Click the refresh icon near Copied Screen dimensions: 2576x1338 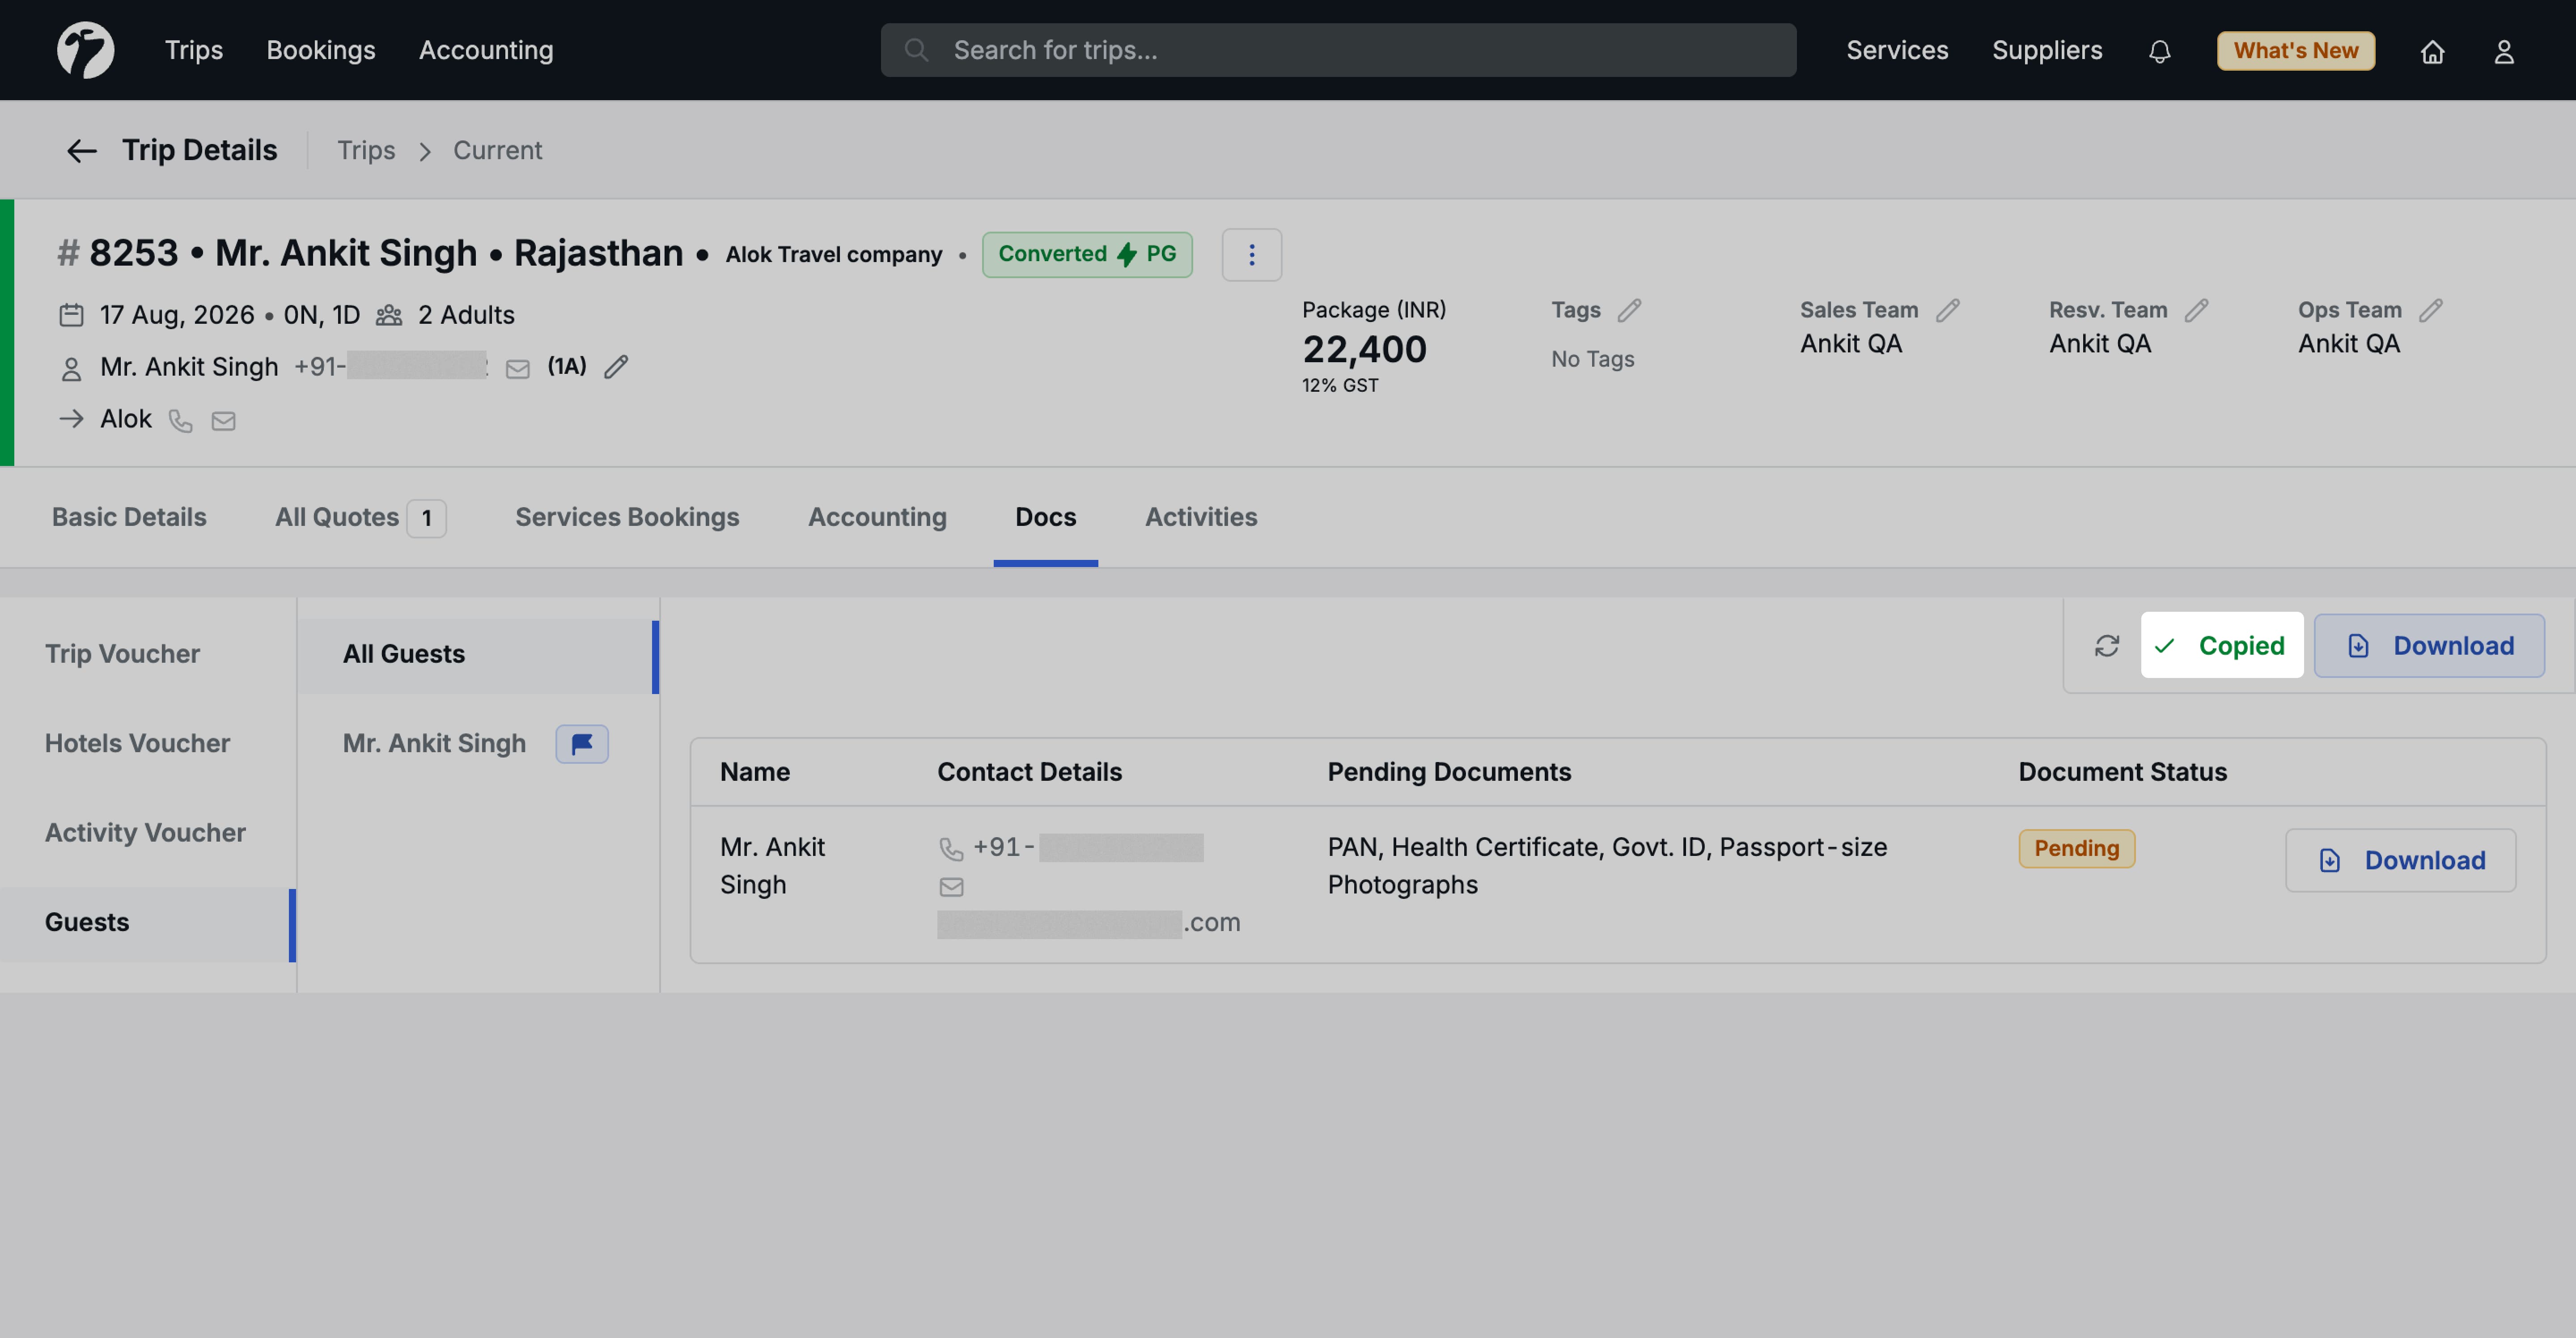[x=2107, y=646]
